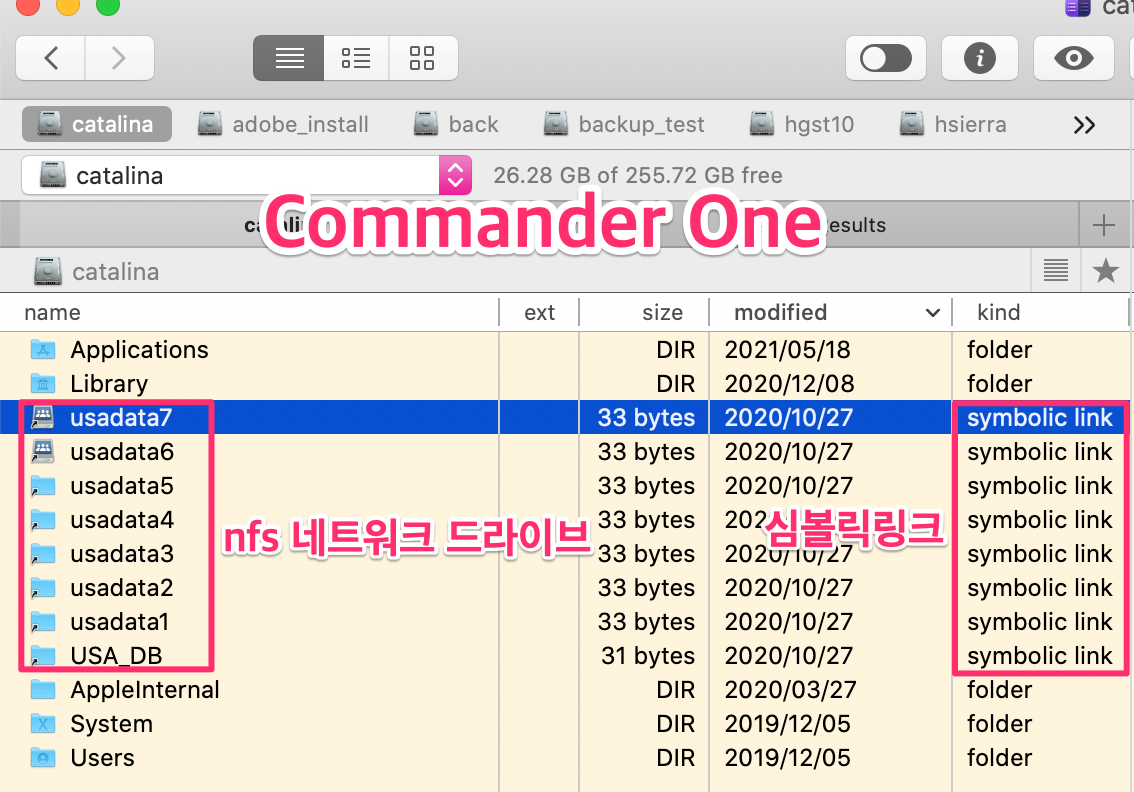Add a new tab with plus button
The width and height of the screenshot is (1134, 792).
(x=1104, y=225)
